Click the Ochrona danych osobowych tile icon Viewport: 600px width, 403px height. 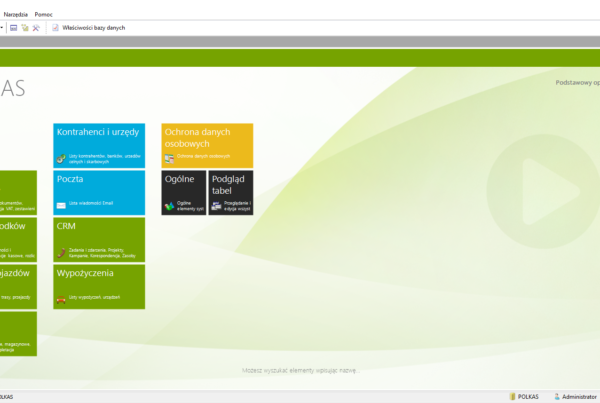point(169,158)
